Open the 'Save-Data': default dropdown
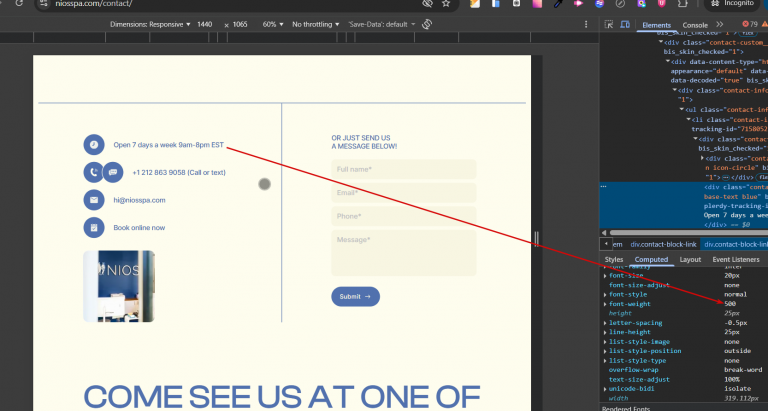 click(x=382, y=24)
